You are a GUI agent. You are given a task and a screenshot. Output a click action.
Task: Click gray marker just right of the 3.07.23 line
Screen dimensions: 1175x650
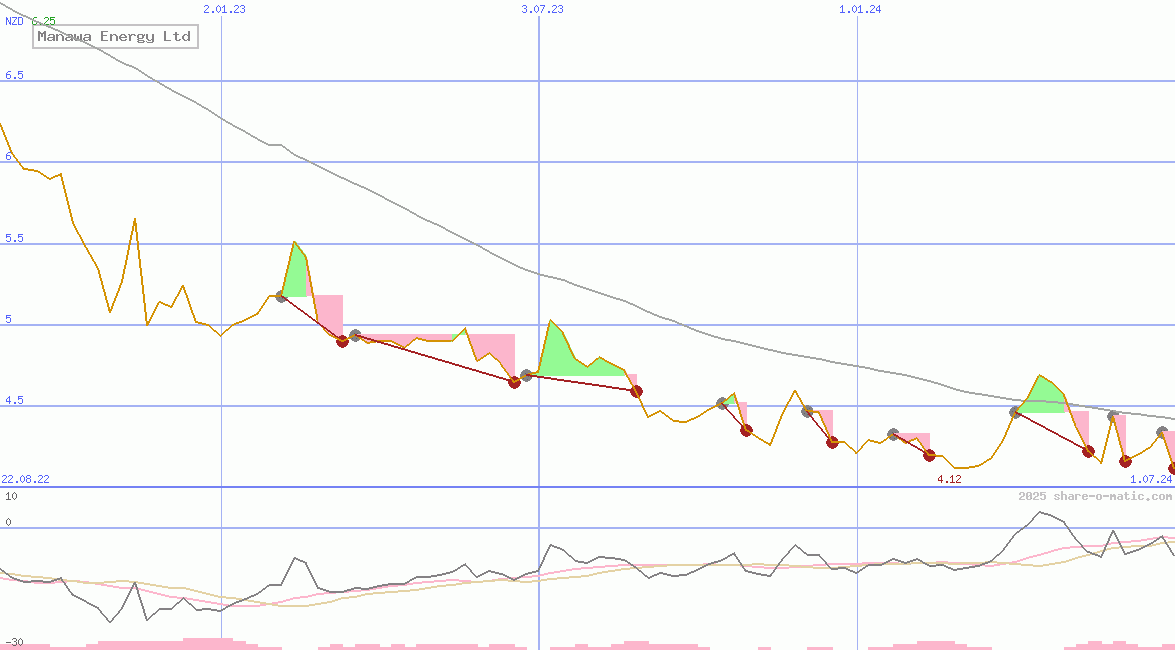[x=526, y=375]
